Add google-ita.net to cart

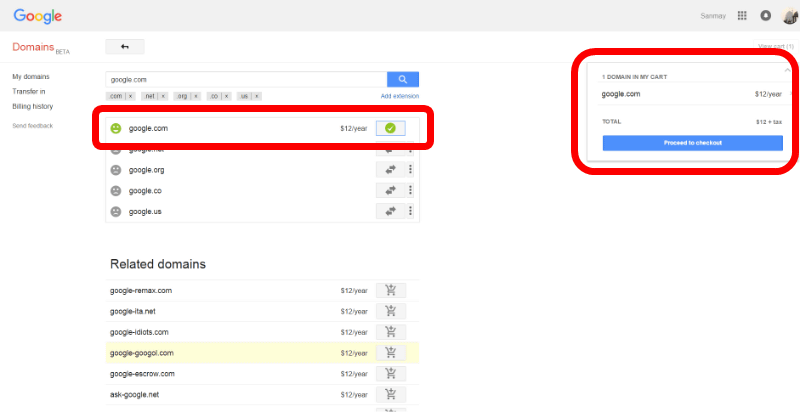pyautogui.click(x=391, y=311)
